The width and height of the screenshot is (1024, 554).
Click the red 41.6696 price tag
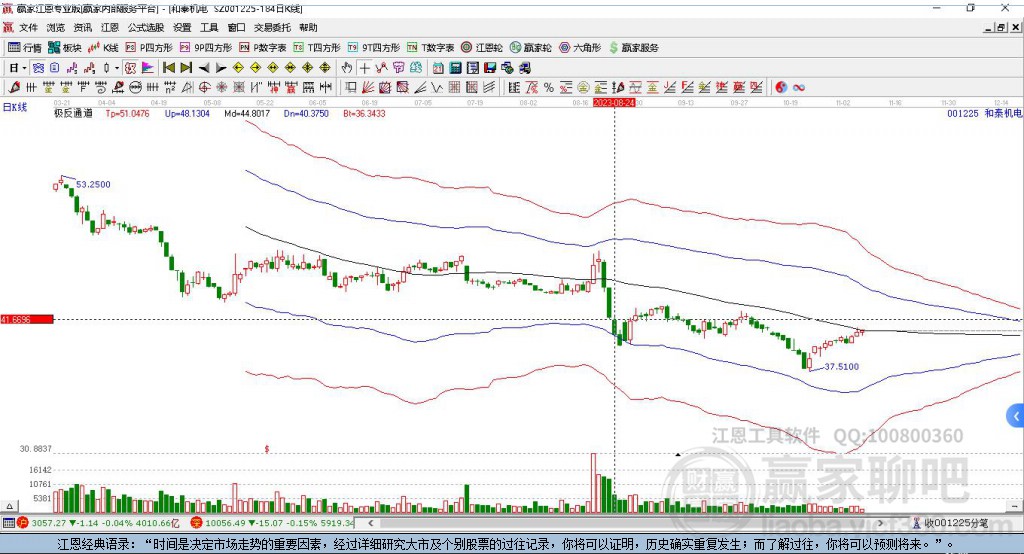(x=27, y=319)
